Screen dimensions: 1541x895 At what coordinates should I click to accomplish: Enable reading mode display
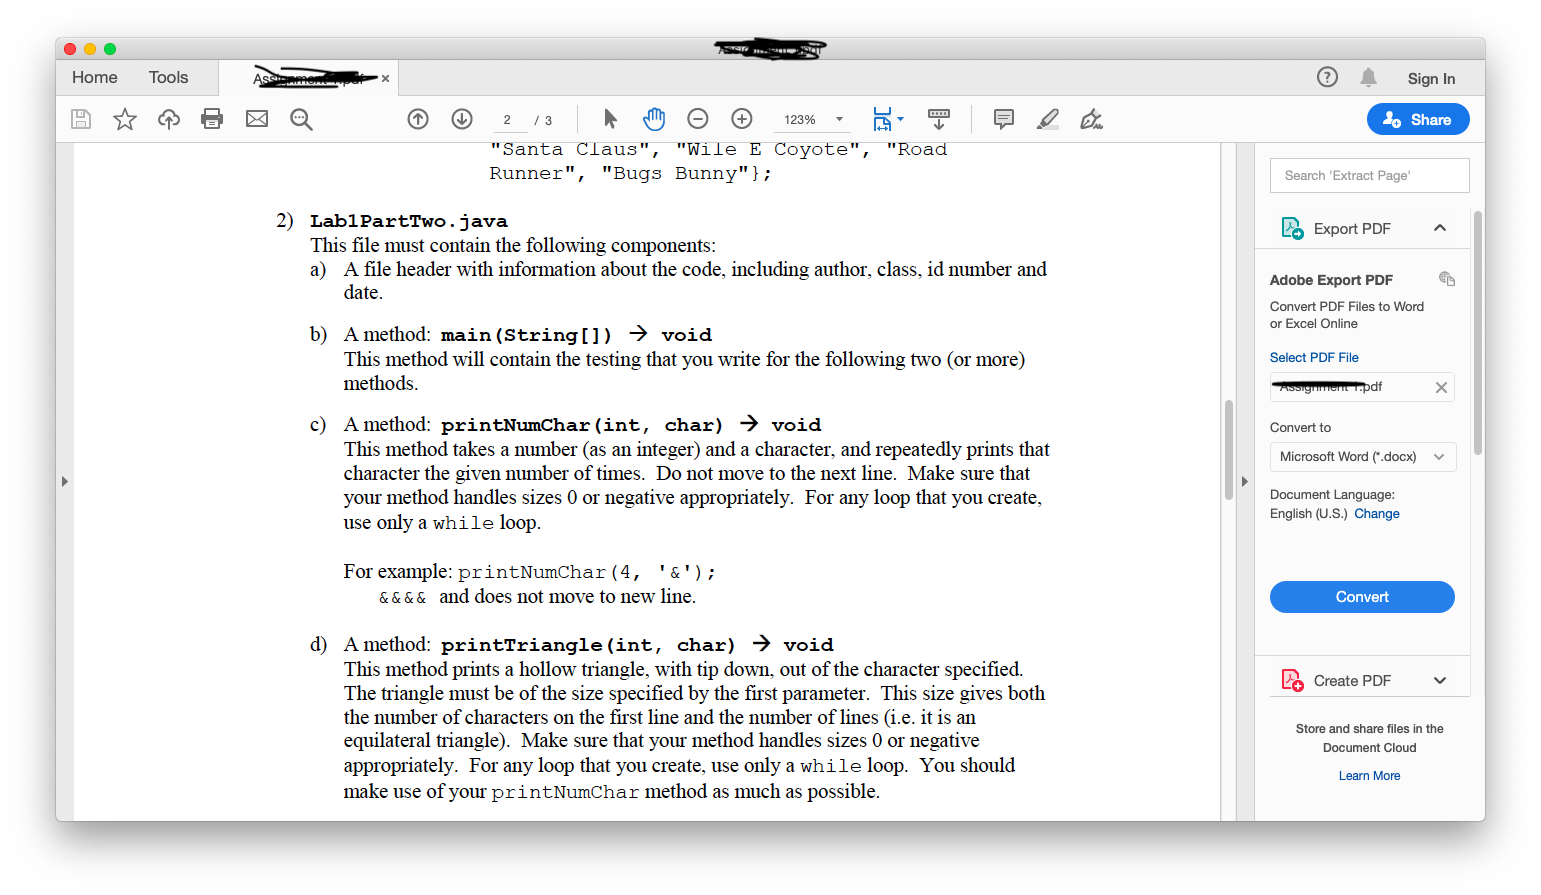point(938,118)
